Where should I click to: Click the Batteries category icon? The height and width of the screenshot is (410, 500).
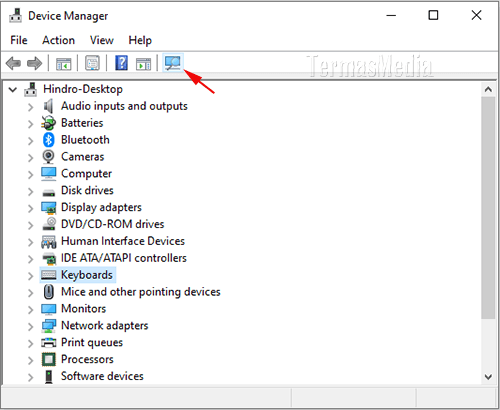tap(48, 123)
